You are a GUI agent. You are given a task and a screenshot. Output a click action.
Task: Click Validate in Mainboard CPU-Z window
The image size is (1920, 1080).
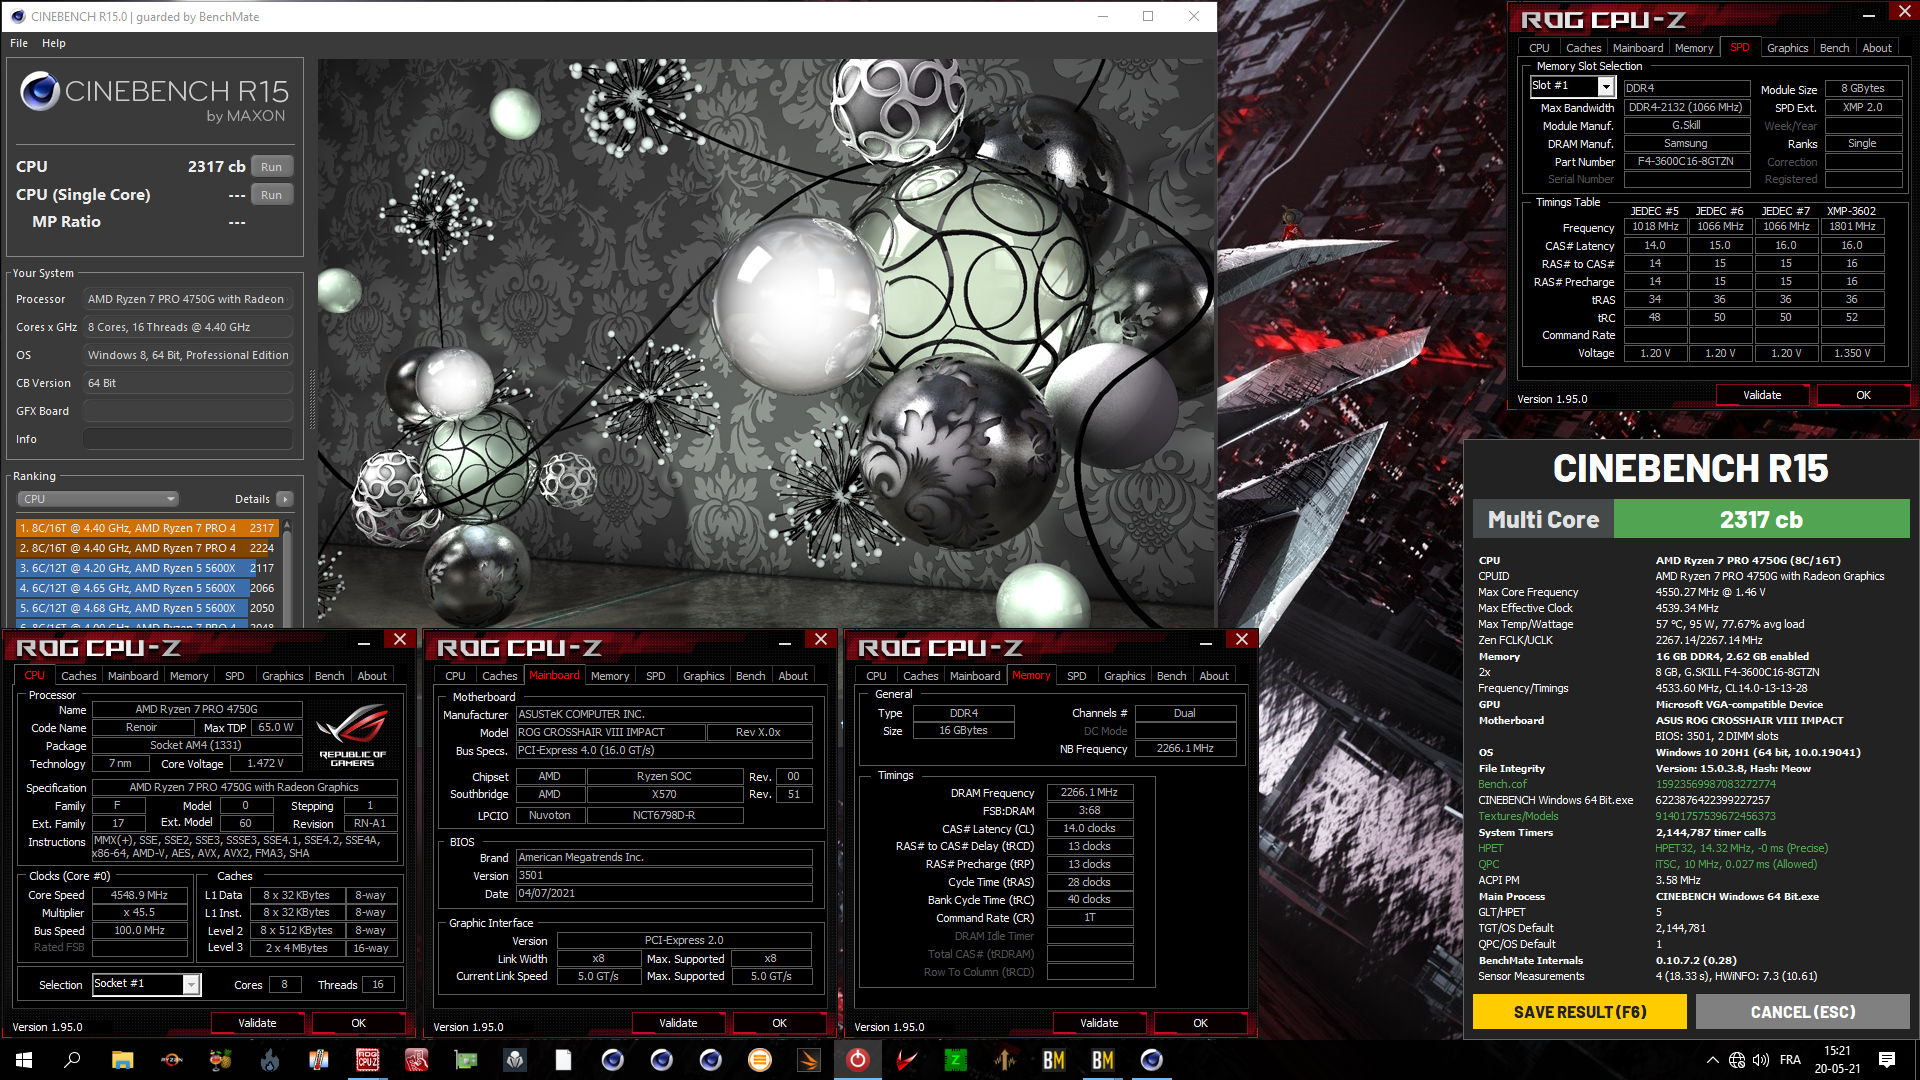678,1023
